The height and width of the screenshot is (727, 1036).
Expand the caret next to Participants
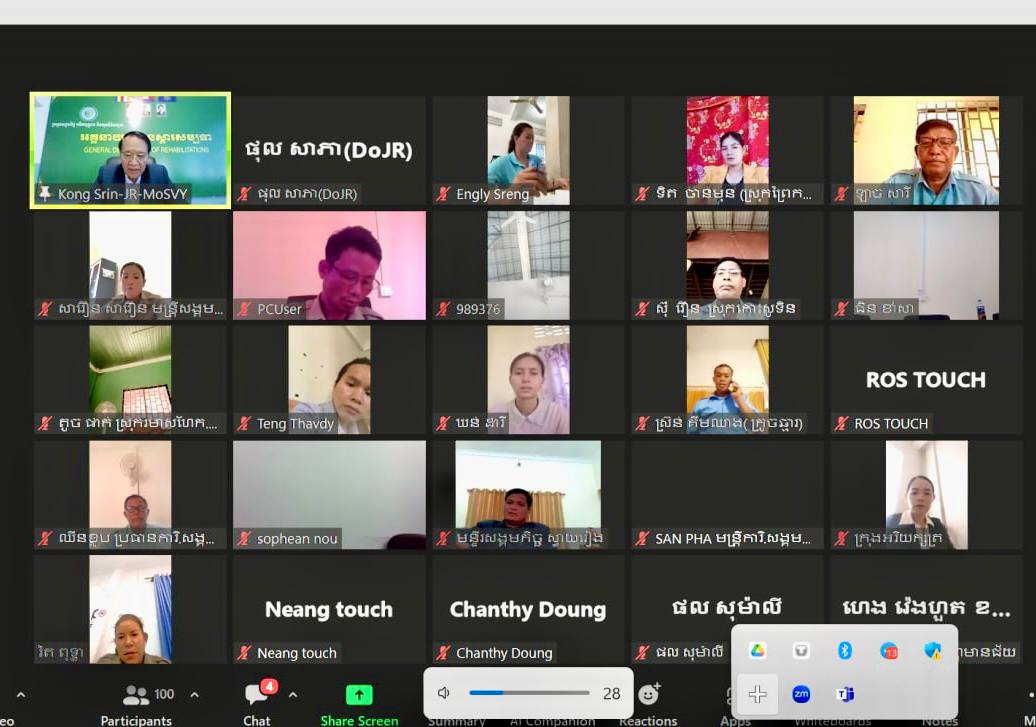pyautogui.click(x=194, y=695)
